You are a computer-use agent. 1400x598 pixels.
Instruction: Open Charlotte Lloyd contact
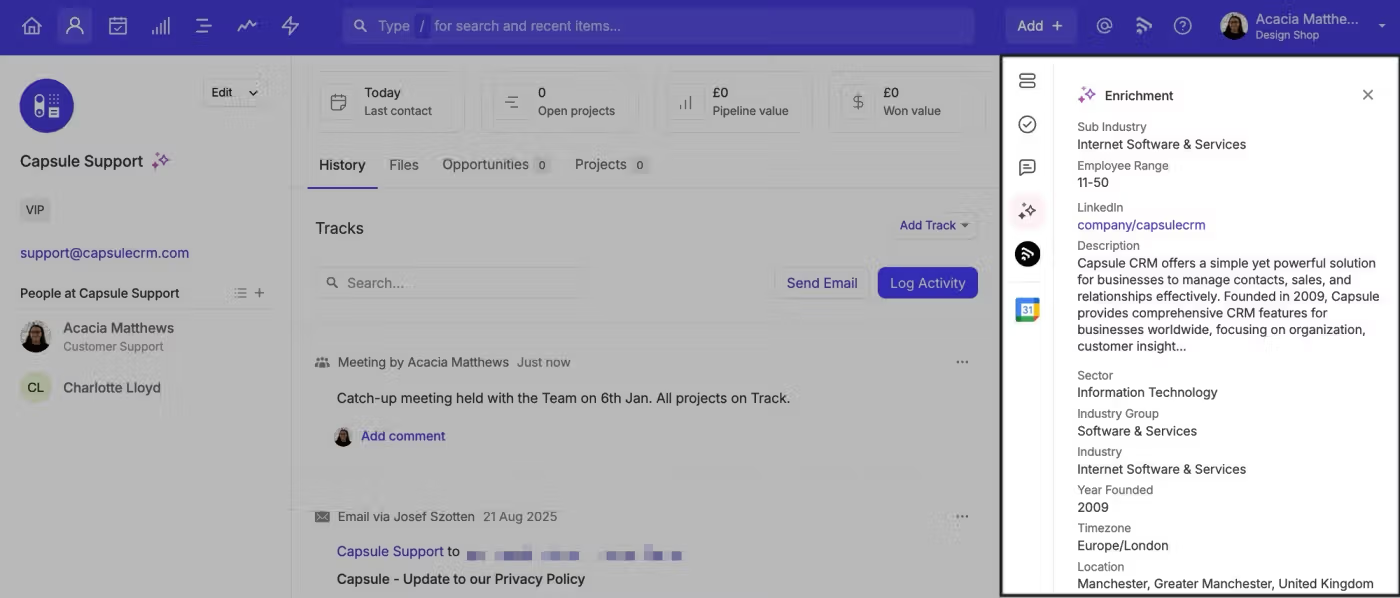click(x=111, y=388)
